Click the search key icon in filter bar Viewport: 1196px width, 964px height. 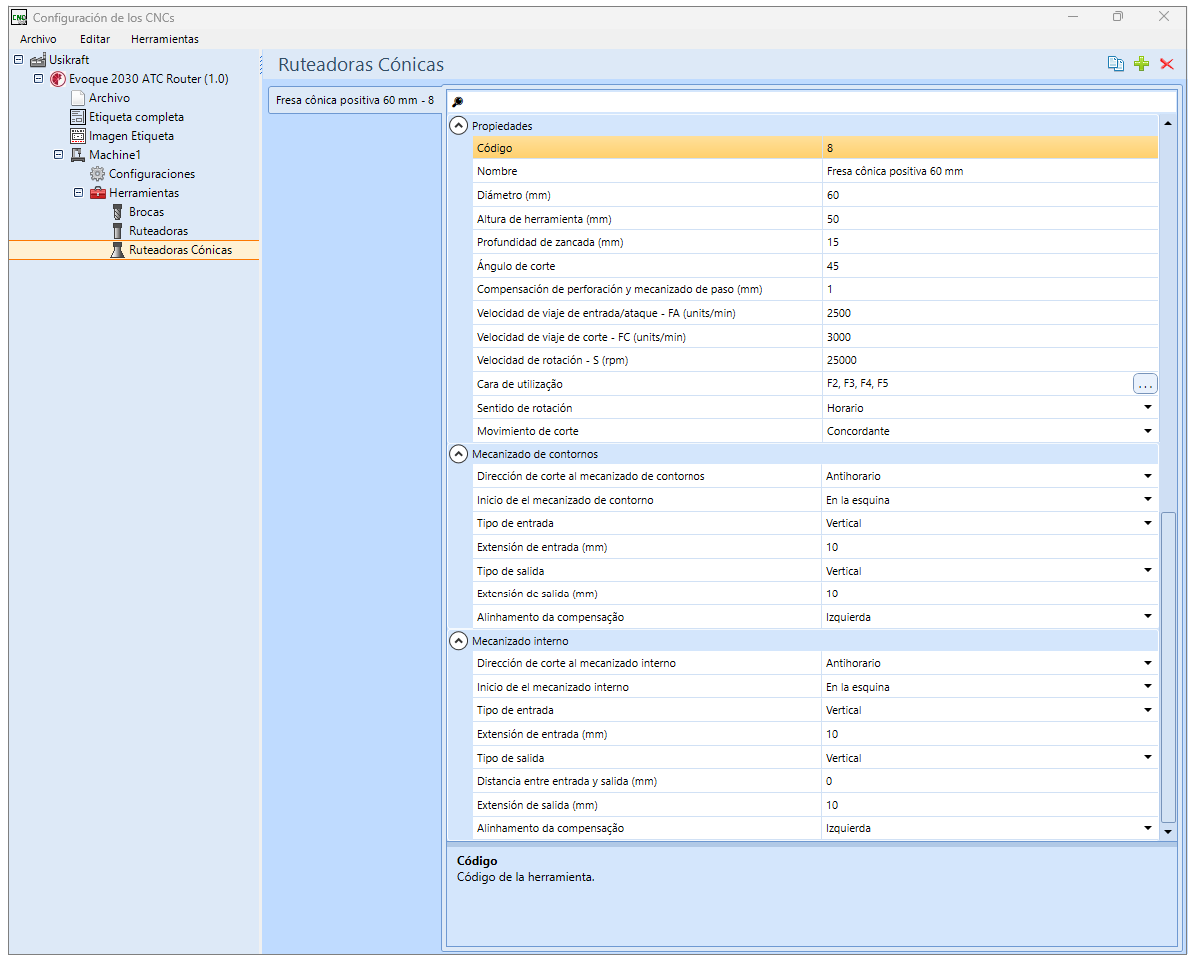click(x=458, y=101)
